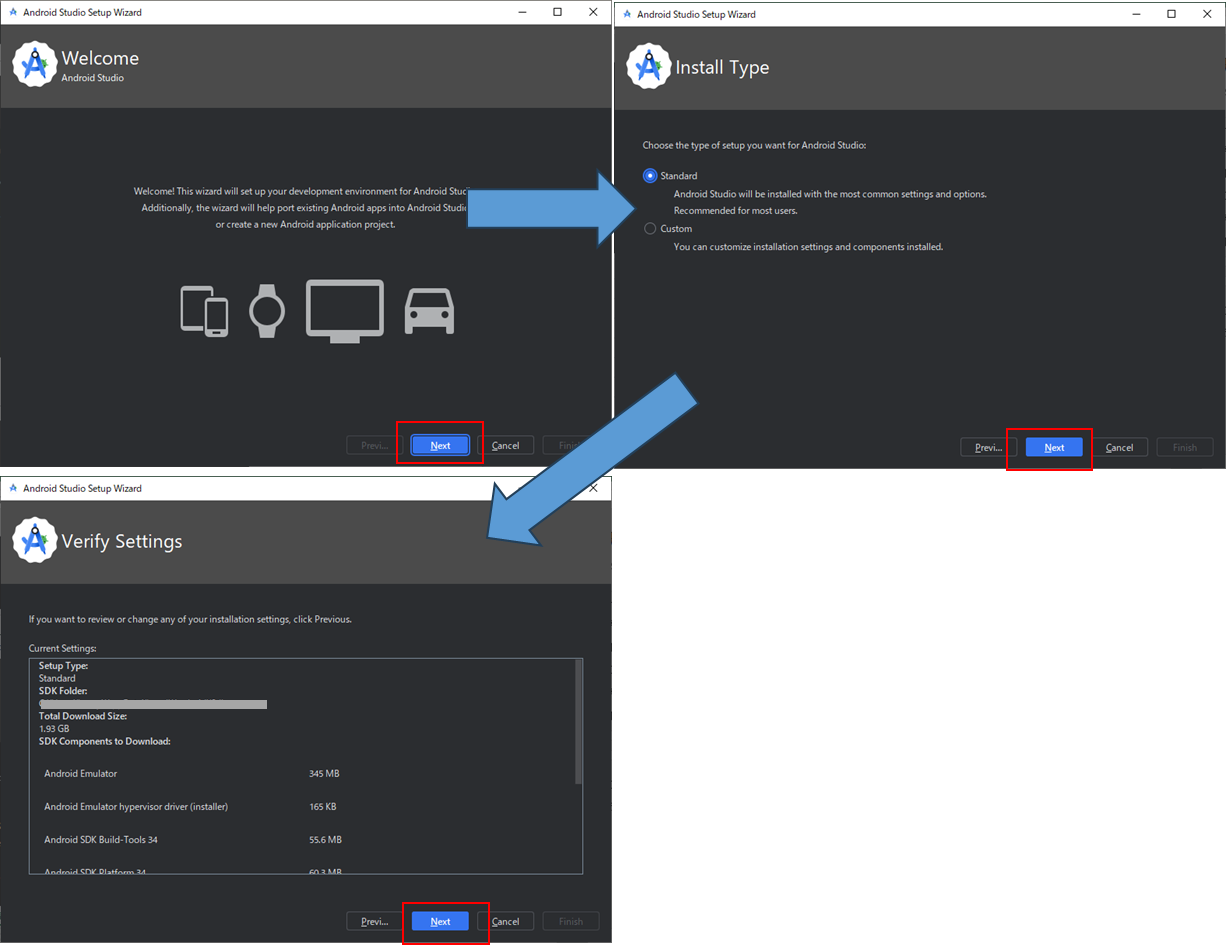
Task: Click the '345 MB' size value
Action: [325, 774]
